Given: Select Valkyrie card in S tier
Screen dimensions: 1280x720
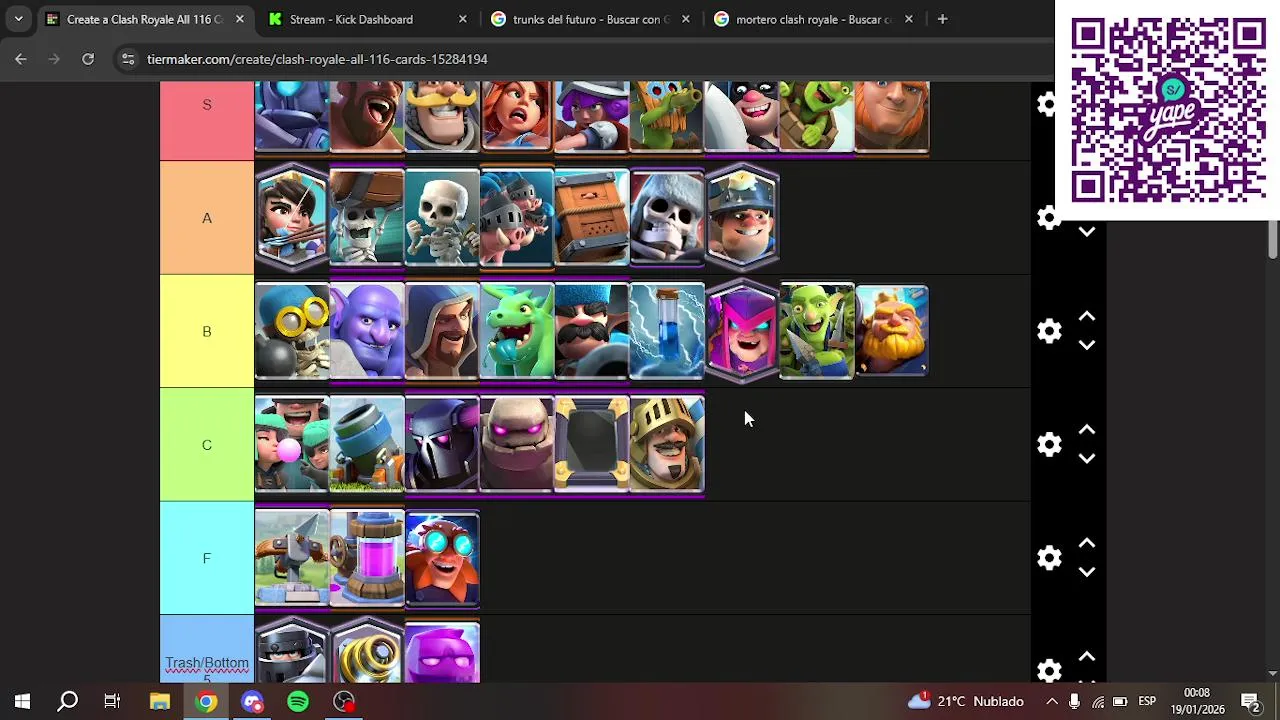Looking at the screenshot, I should point(517,117).
